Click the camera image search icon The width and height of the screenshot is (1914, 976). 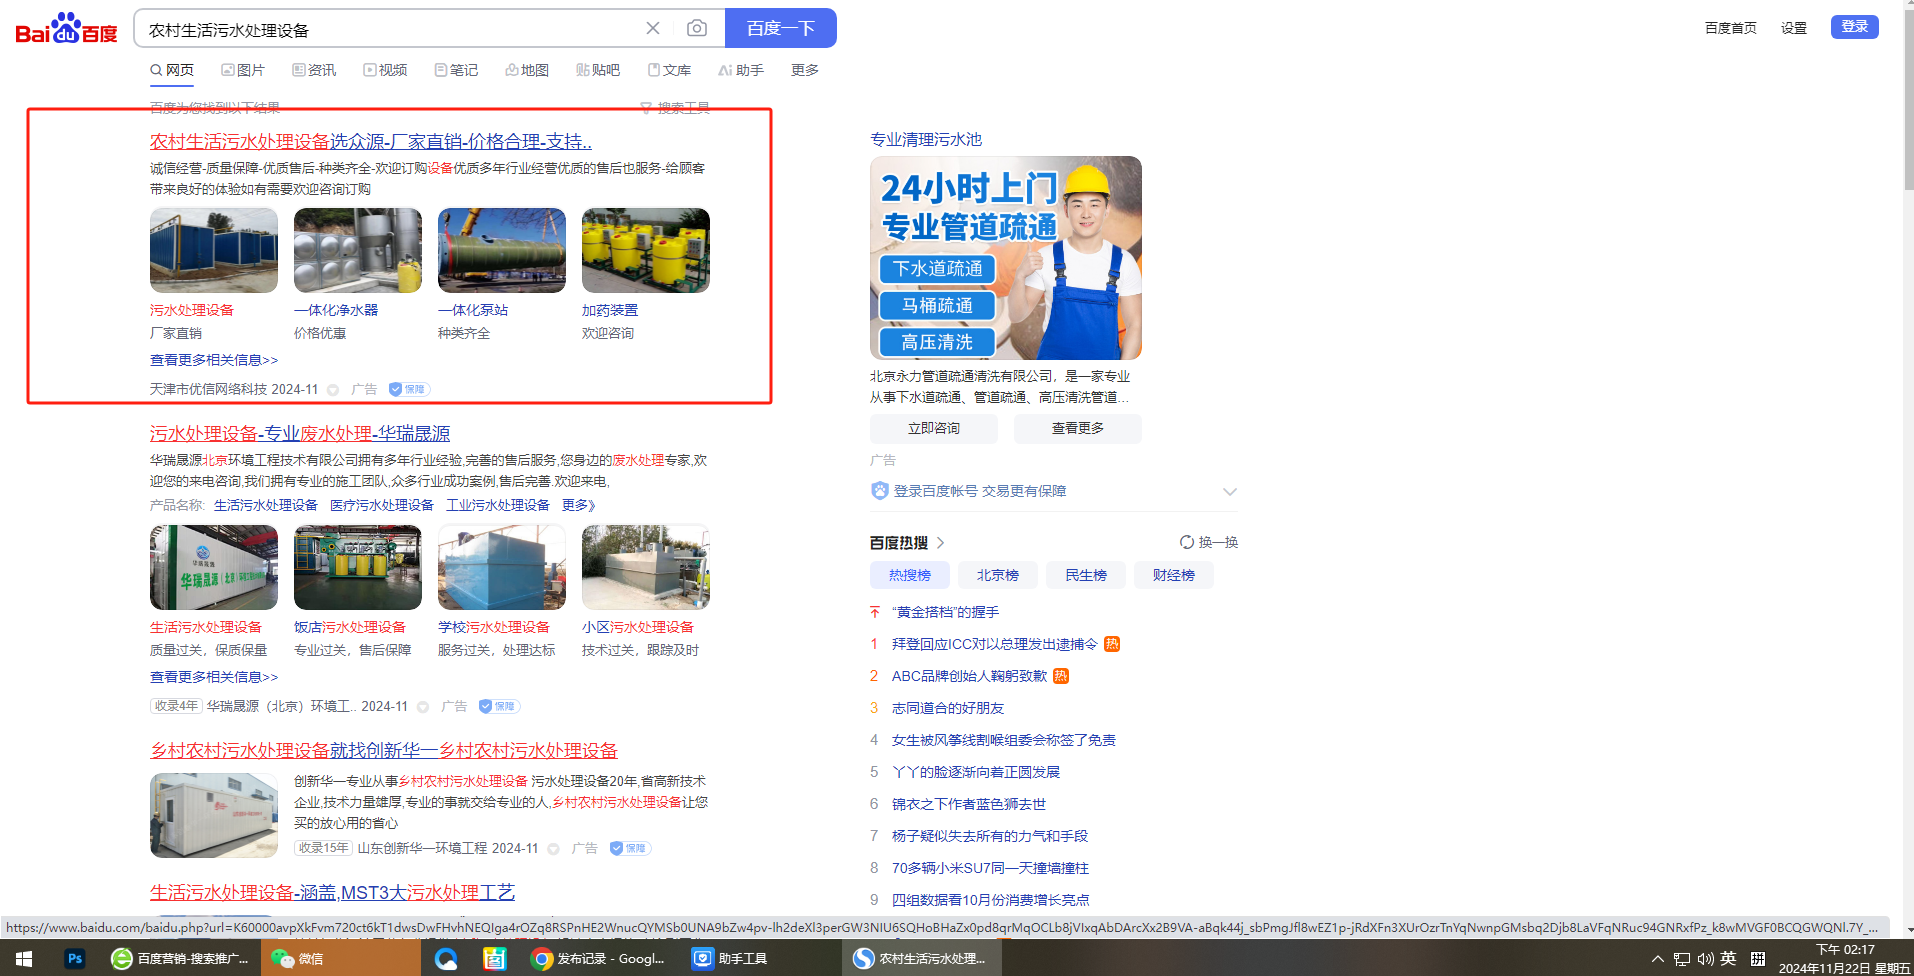pyautogui.click(x=697, y=28)
